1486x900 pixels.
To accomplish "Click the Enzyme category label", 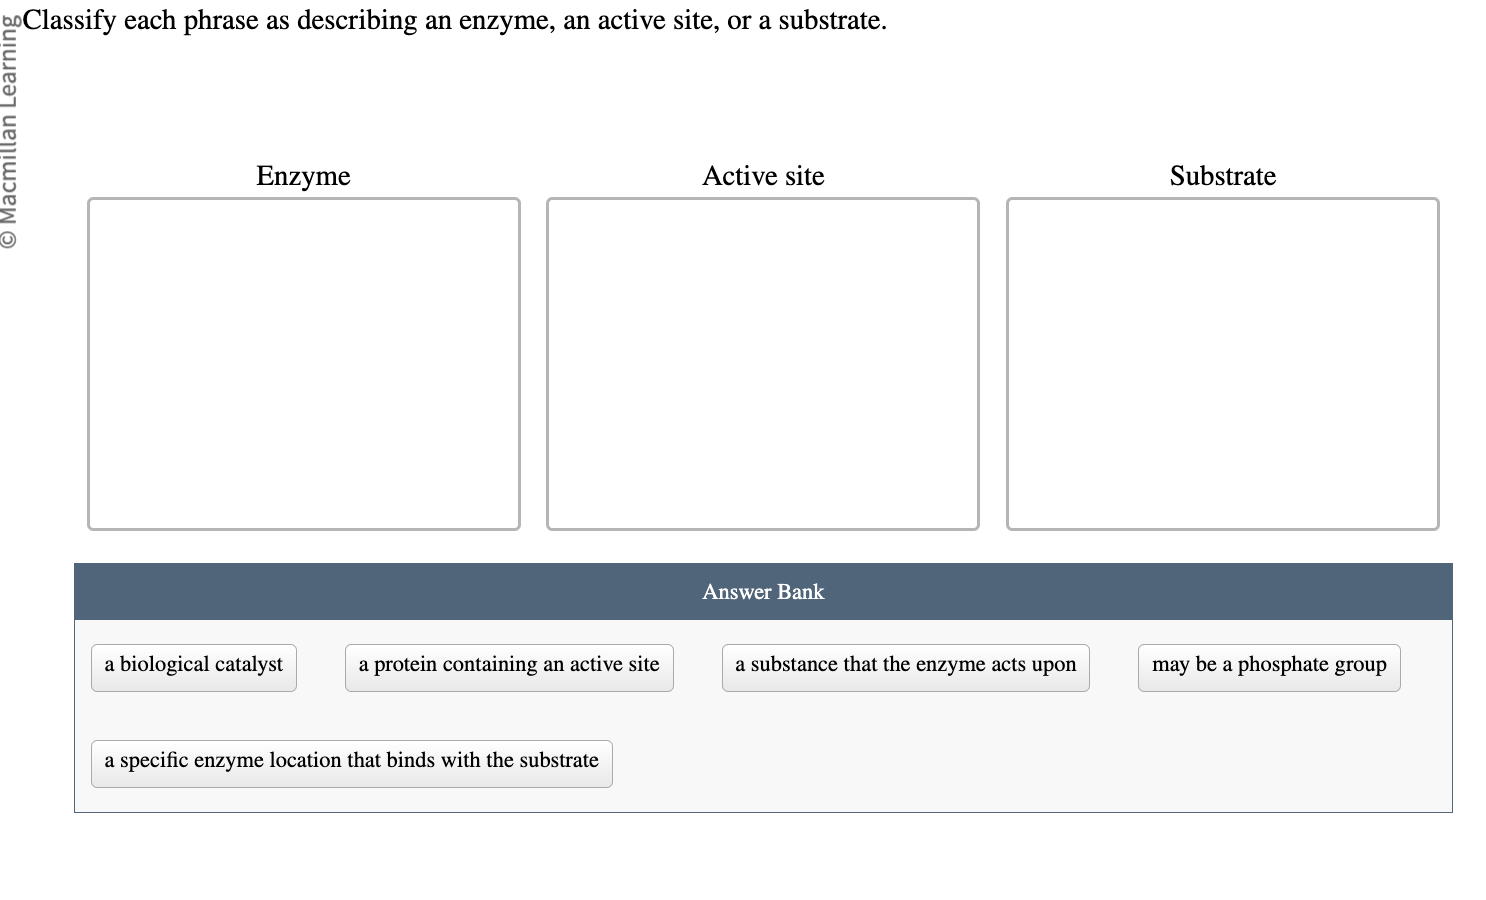I will [x=303, y=176].
